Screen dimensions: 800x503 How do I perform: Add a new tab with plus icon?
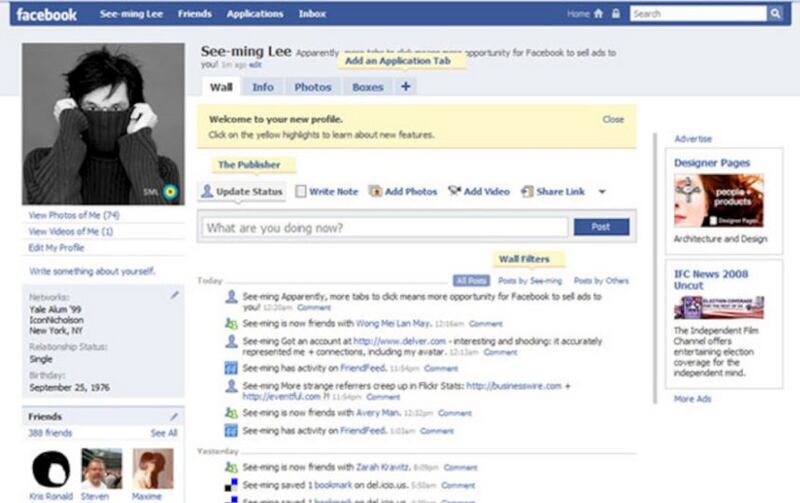click(406, 86)
